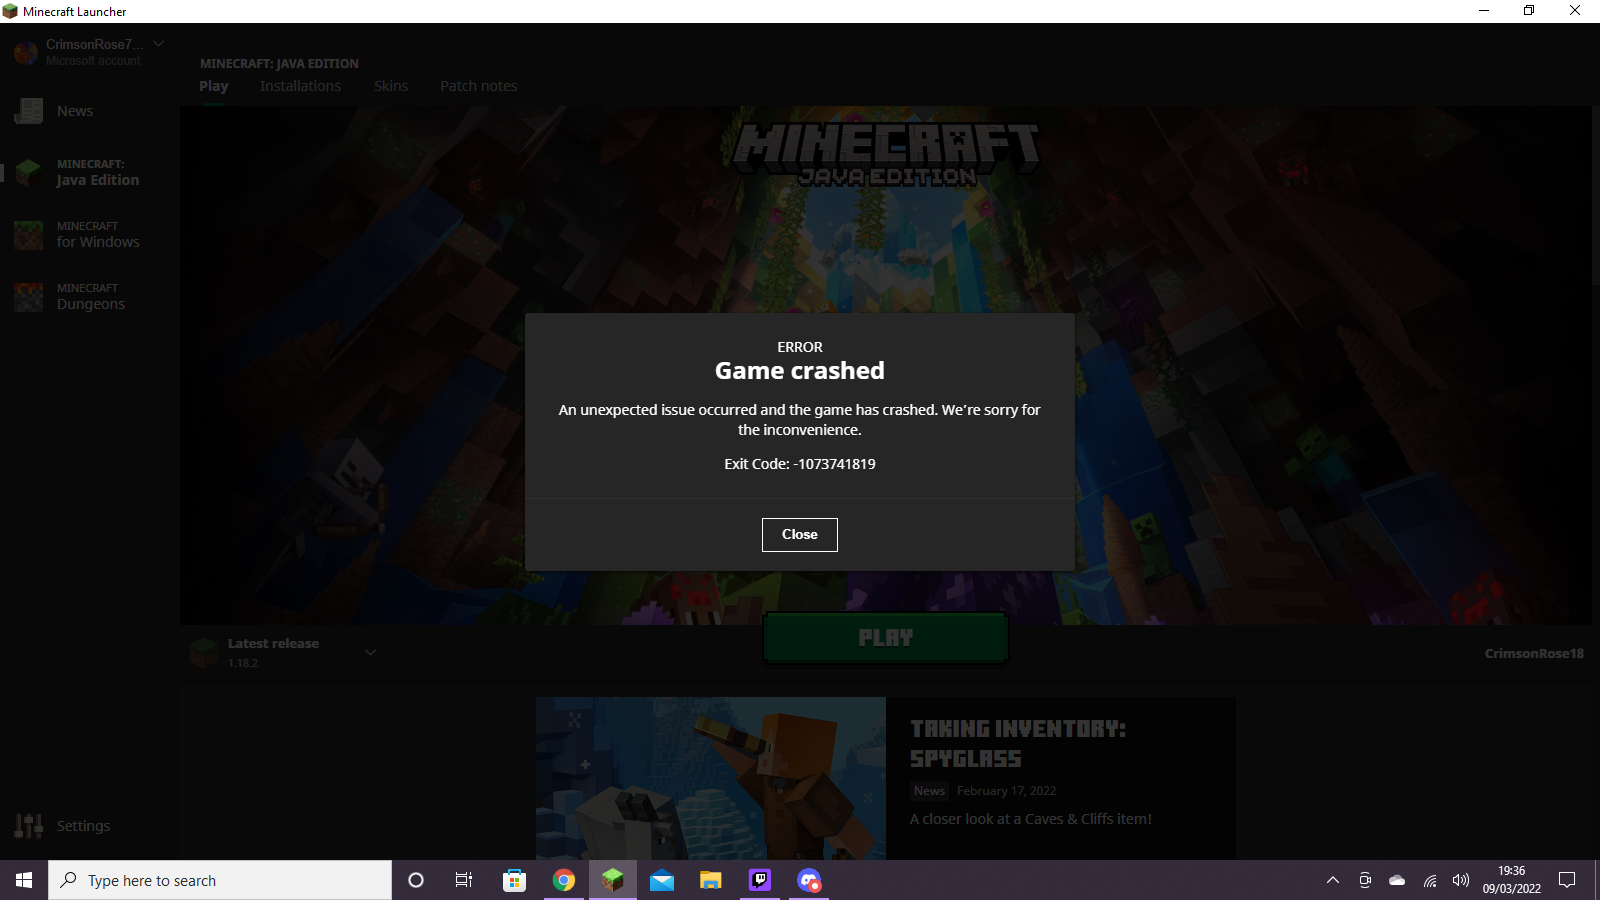Open the Mail app from the taskbar
This screenshot has width=1600, height=900.
(x=662, y=880)
